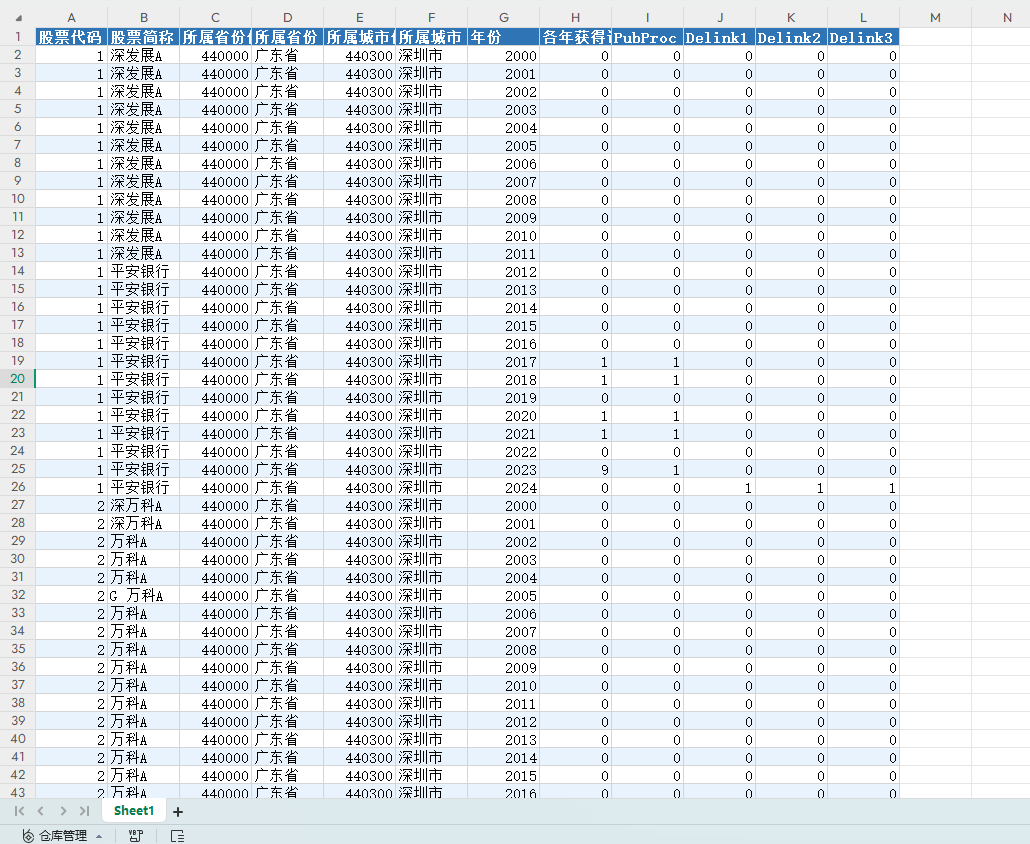Select column H header
This screenshot has height=844, width=1030.
(x=575, y=18)
